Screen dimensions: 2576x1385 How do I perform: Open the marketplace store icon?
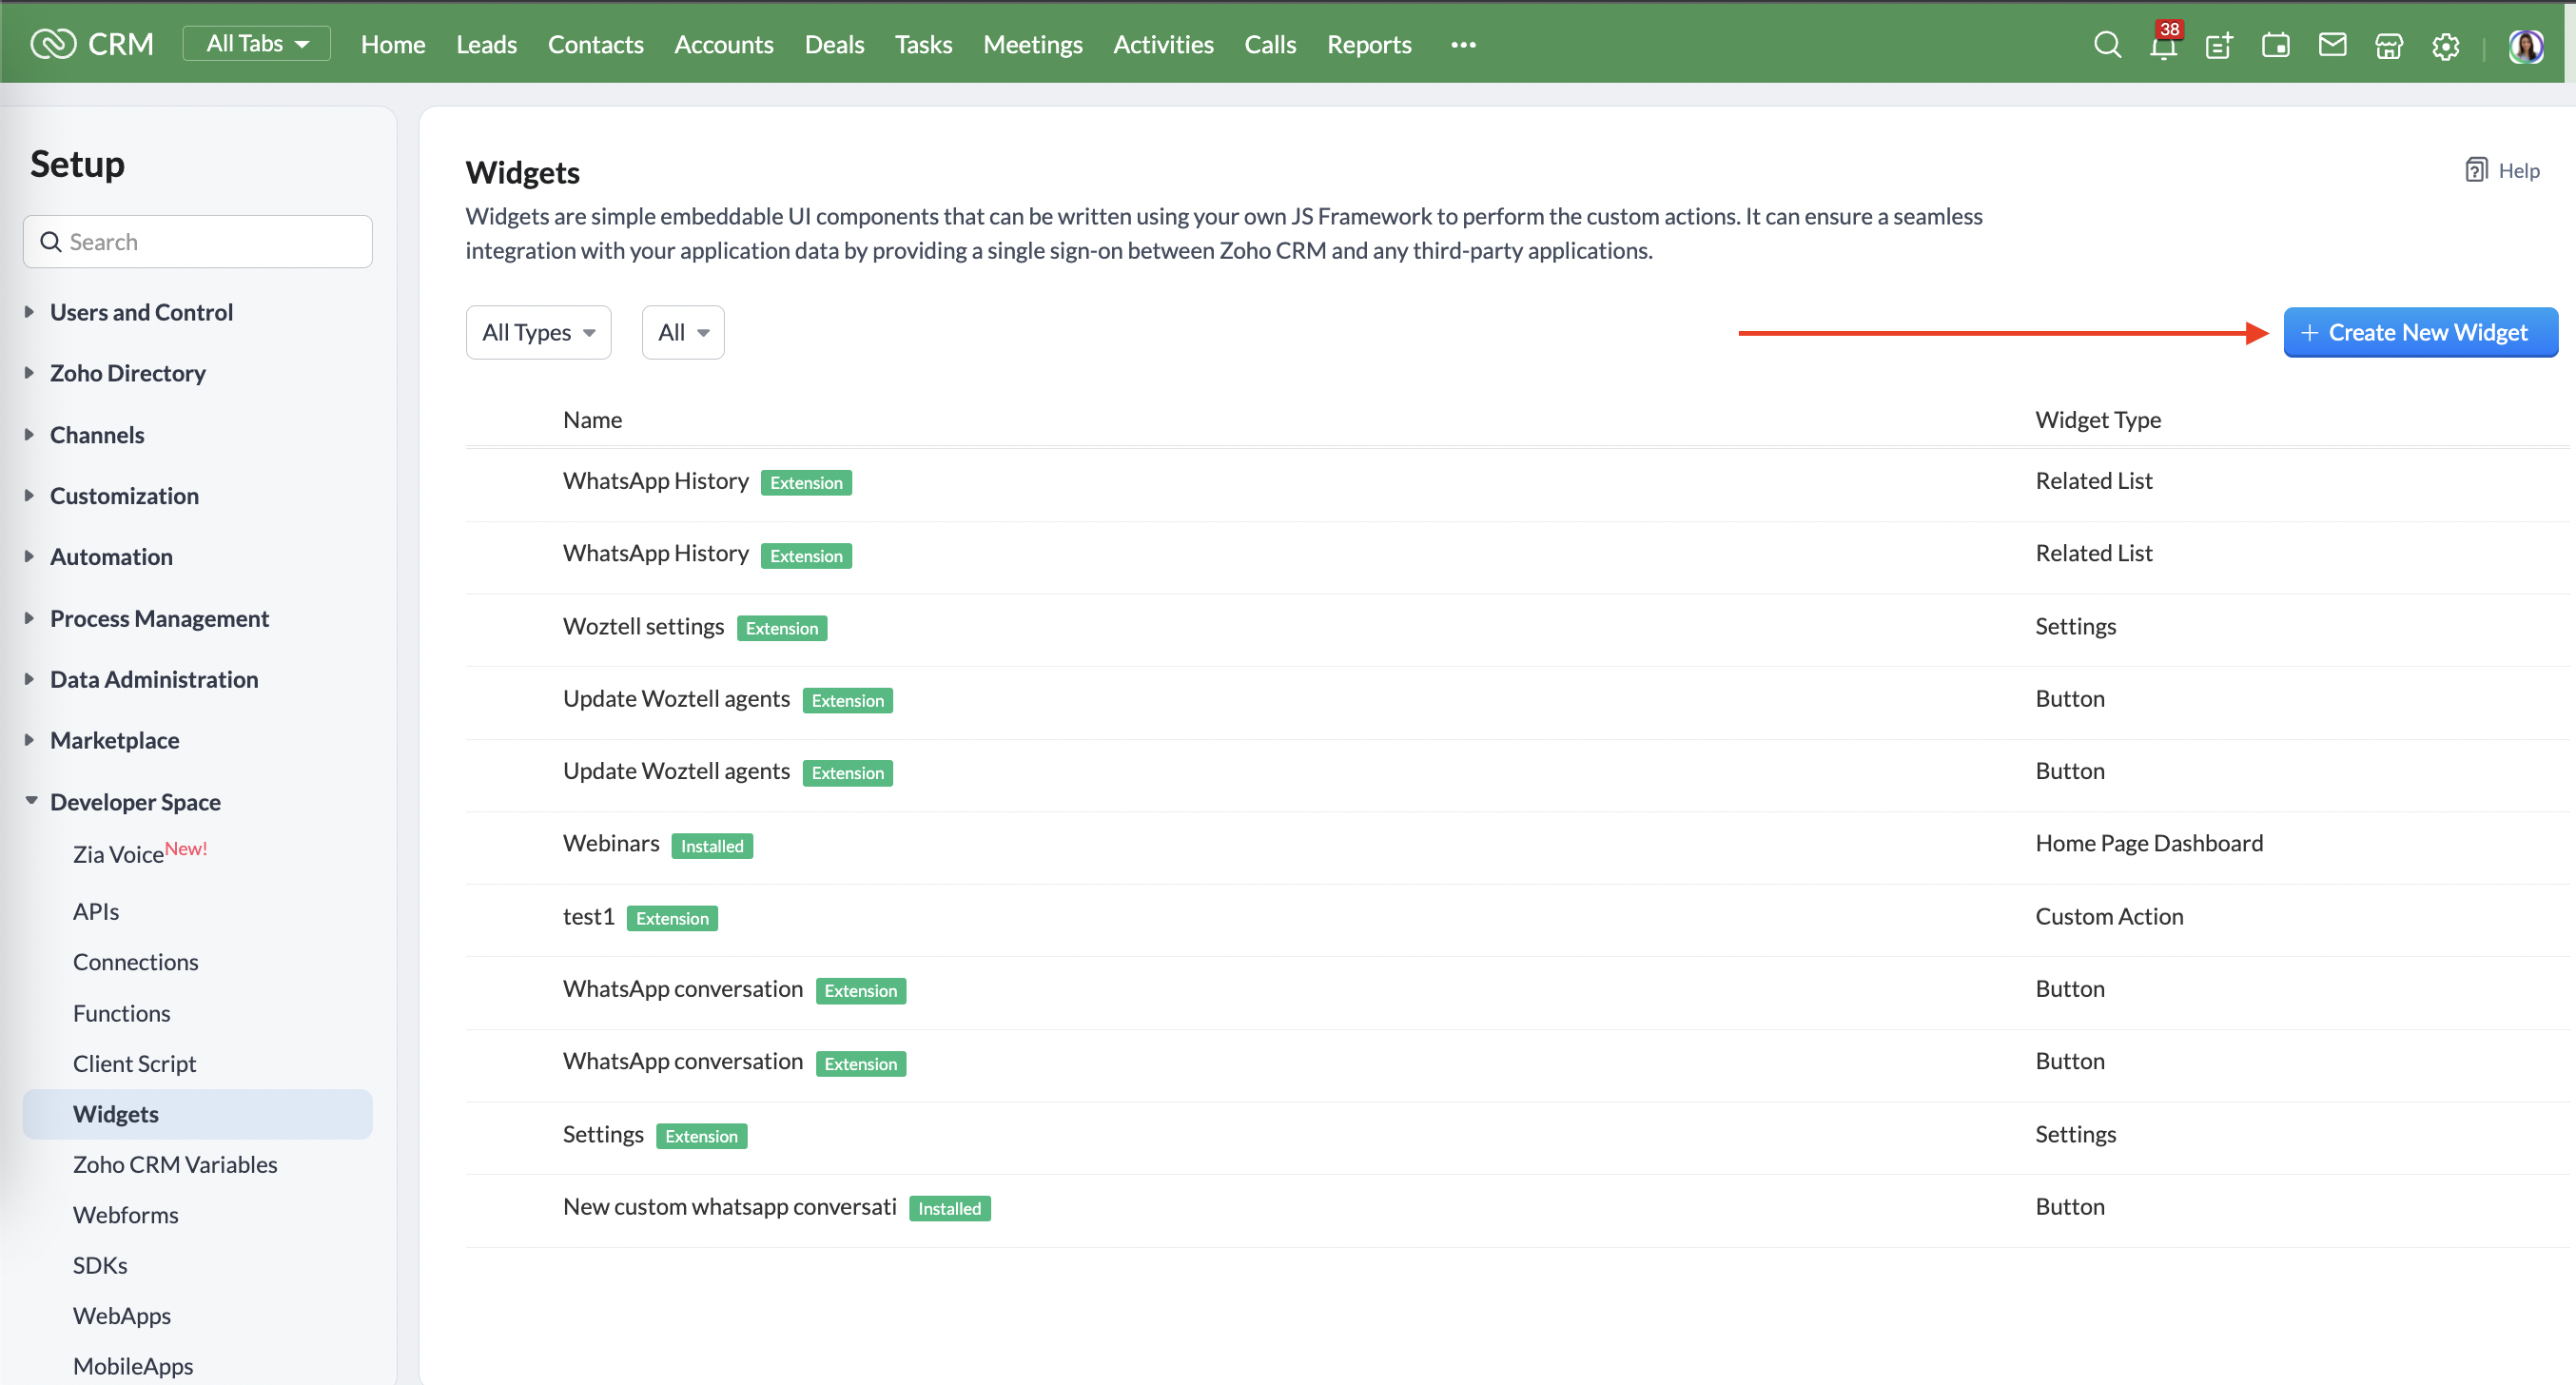click(x=2389, y=46)
